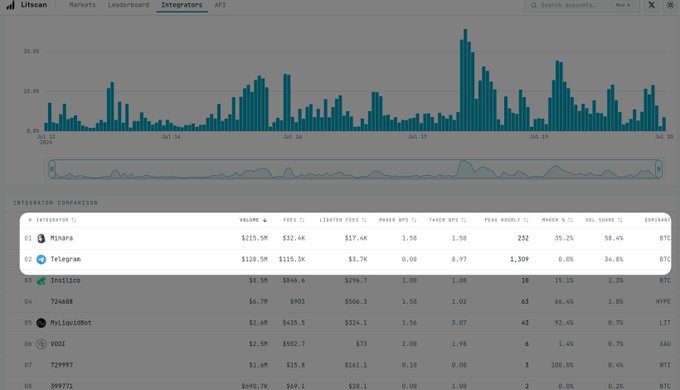Click the Volume column descending arrow icon
680x390 pixels.
265,220
